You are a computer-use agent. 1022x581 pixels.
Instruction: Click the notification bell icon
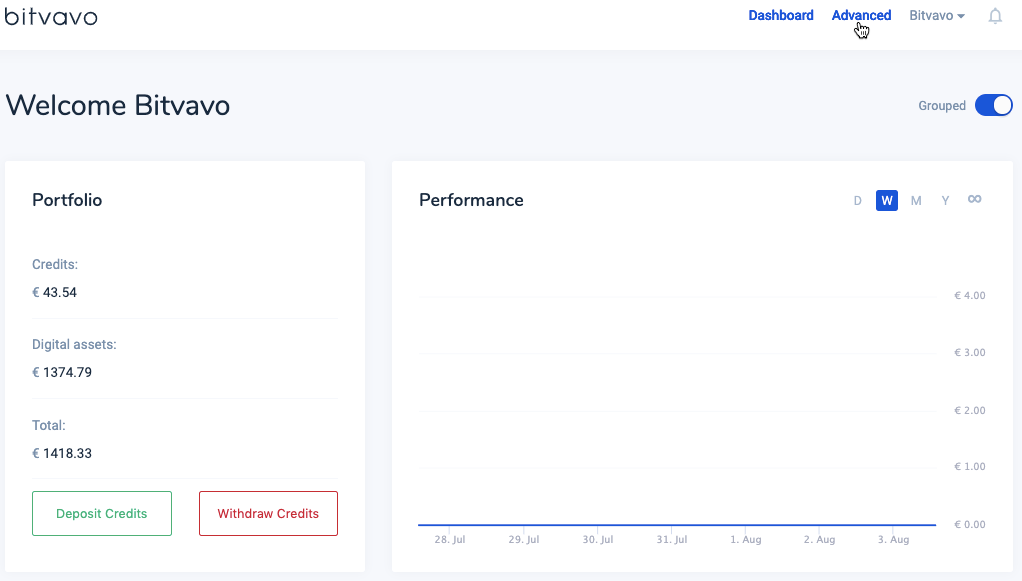[995, 16]
